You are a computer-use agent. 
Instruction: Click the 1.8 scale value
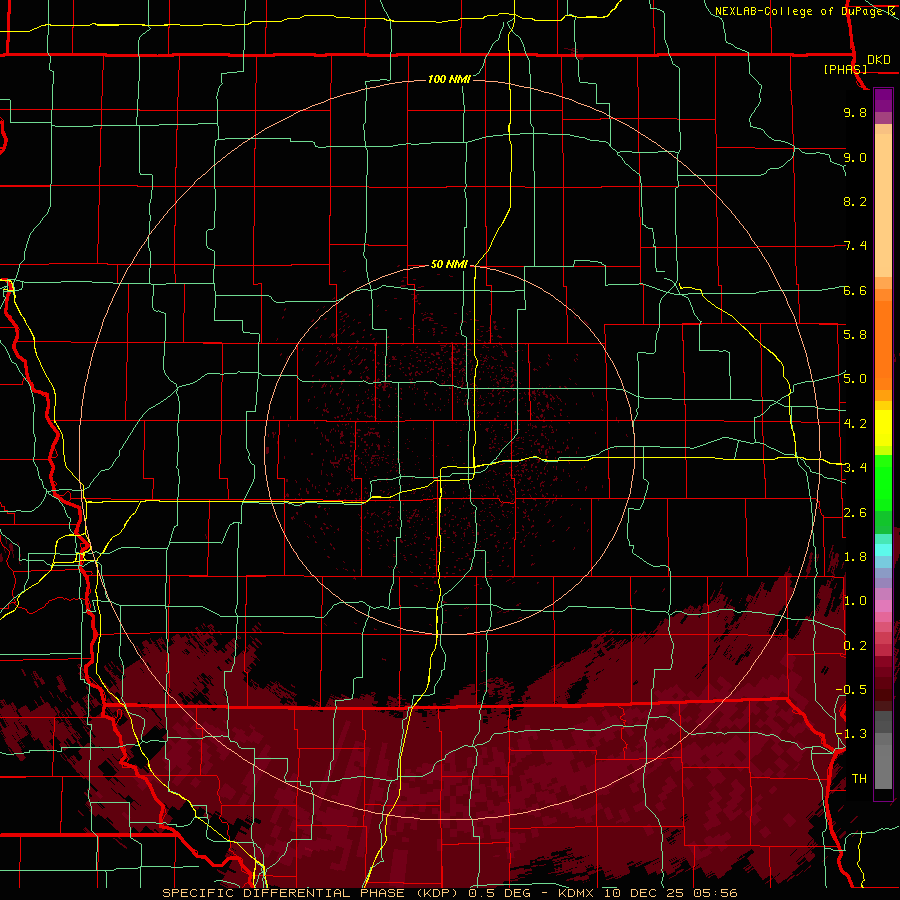(855, 556)
